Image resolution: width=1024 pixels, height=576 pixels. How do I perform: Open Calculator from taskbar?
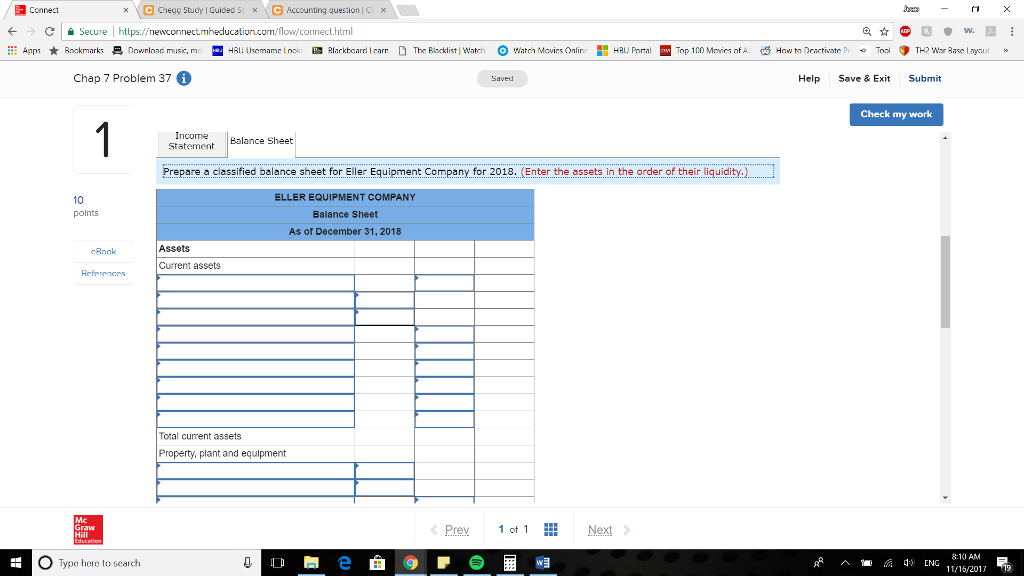click(x=510, y=563)
